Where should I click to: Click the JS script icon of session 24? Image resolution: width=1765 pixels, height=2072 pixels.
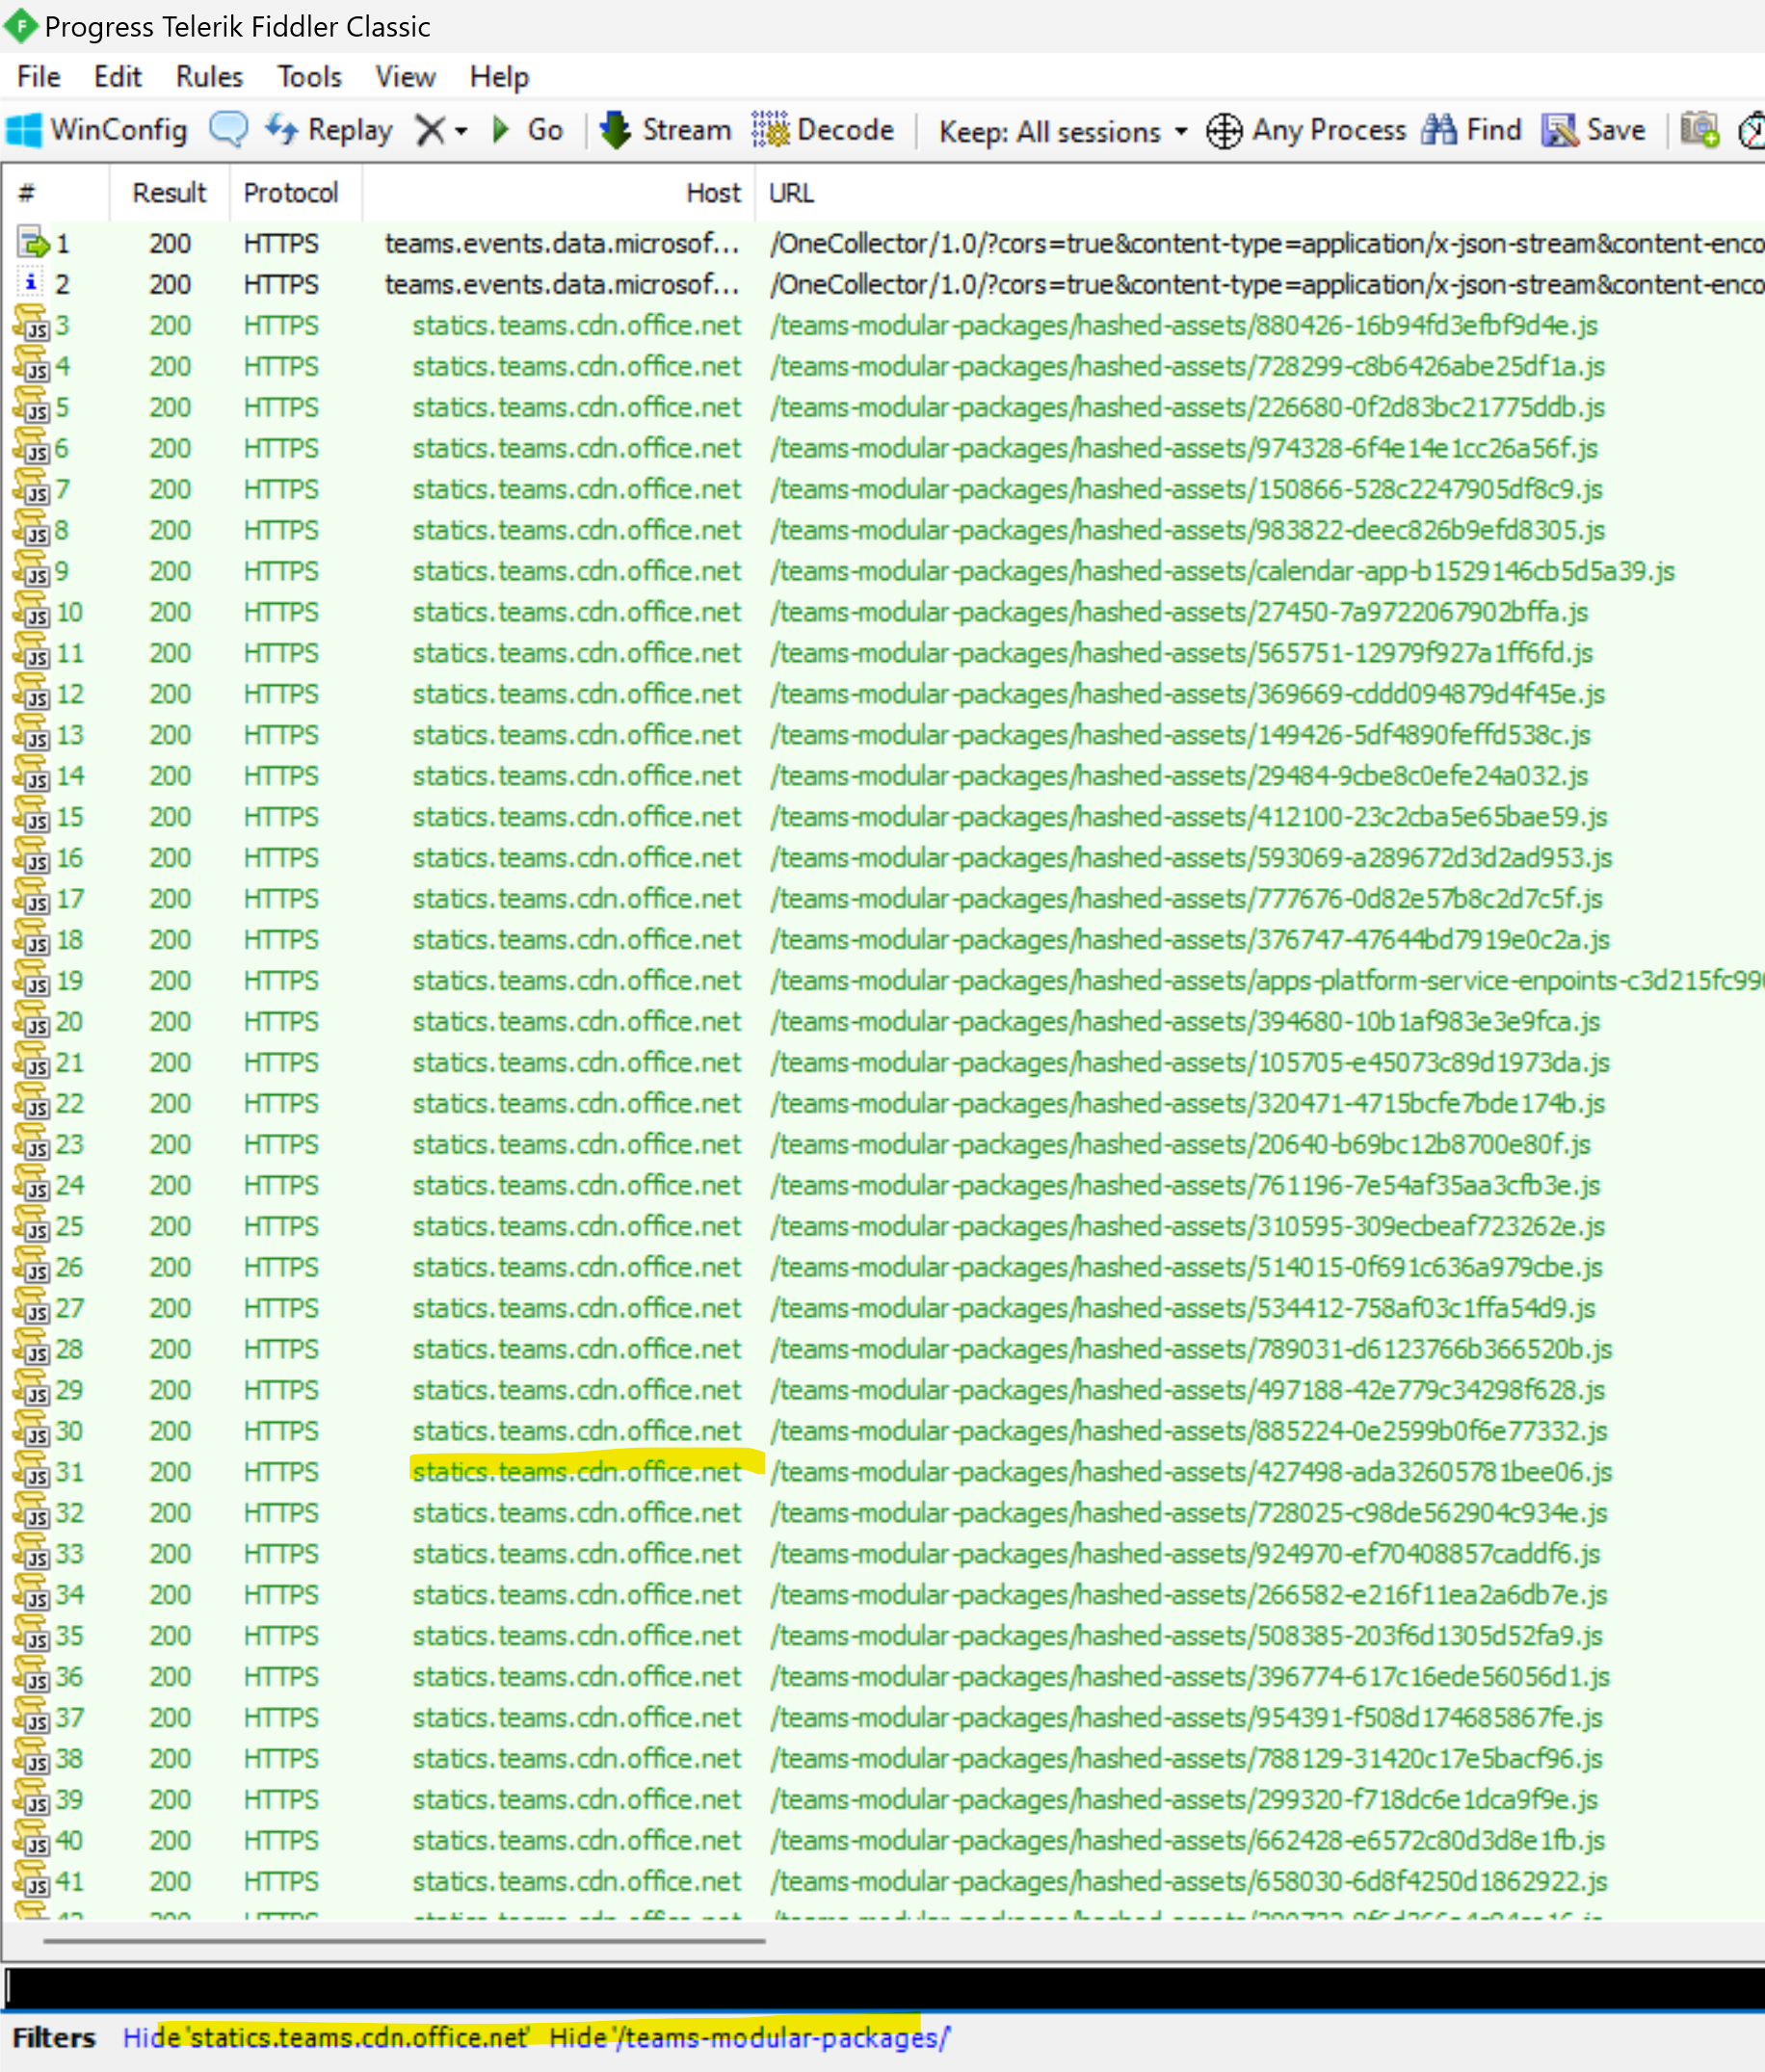pos(31,1185)
